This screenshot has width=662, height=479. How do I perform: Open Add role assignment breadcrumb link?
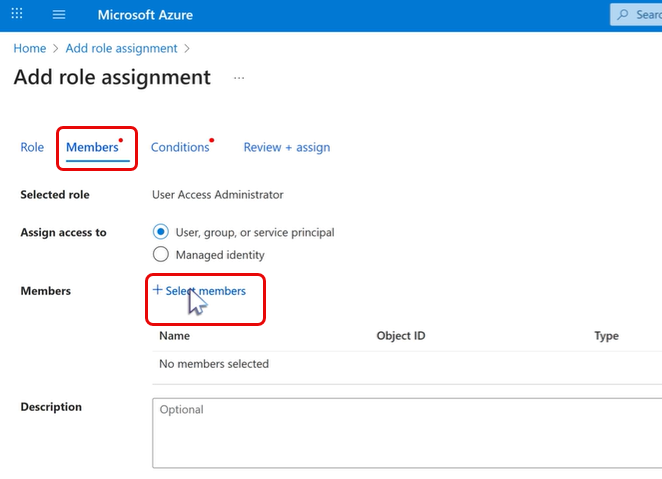coord(122,49)
